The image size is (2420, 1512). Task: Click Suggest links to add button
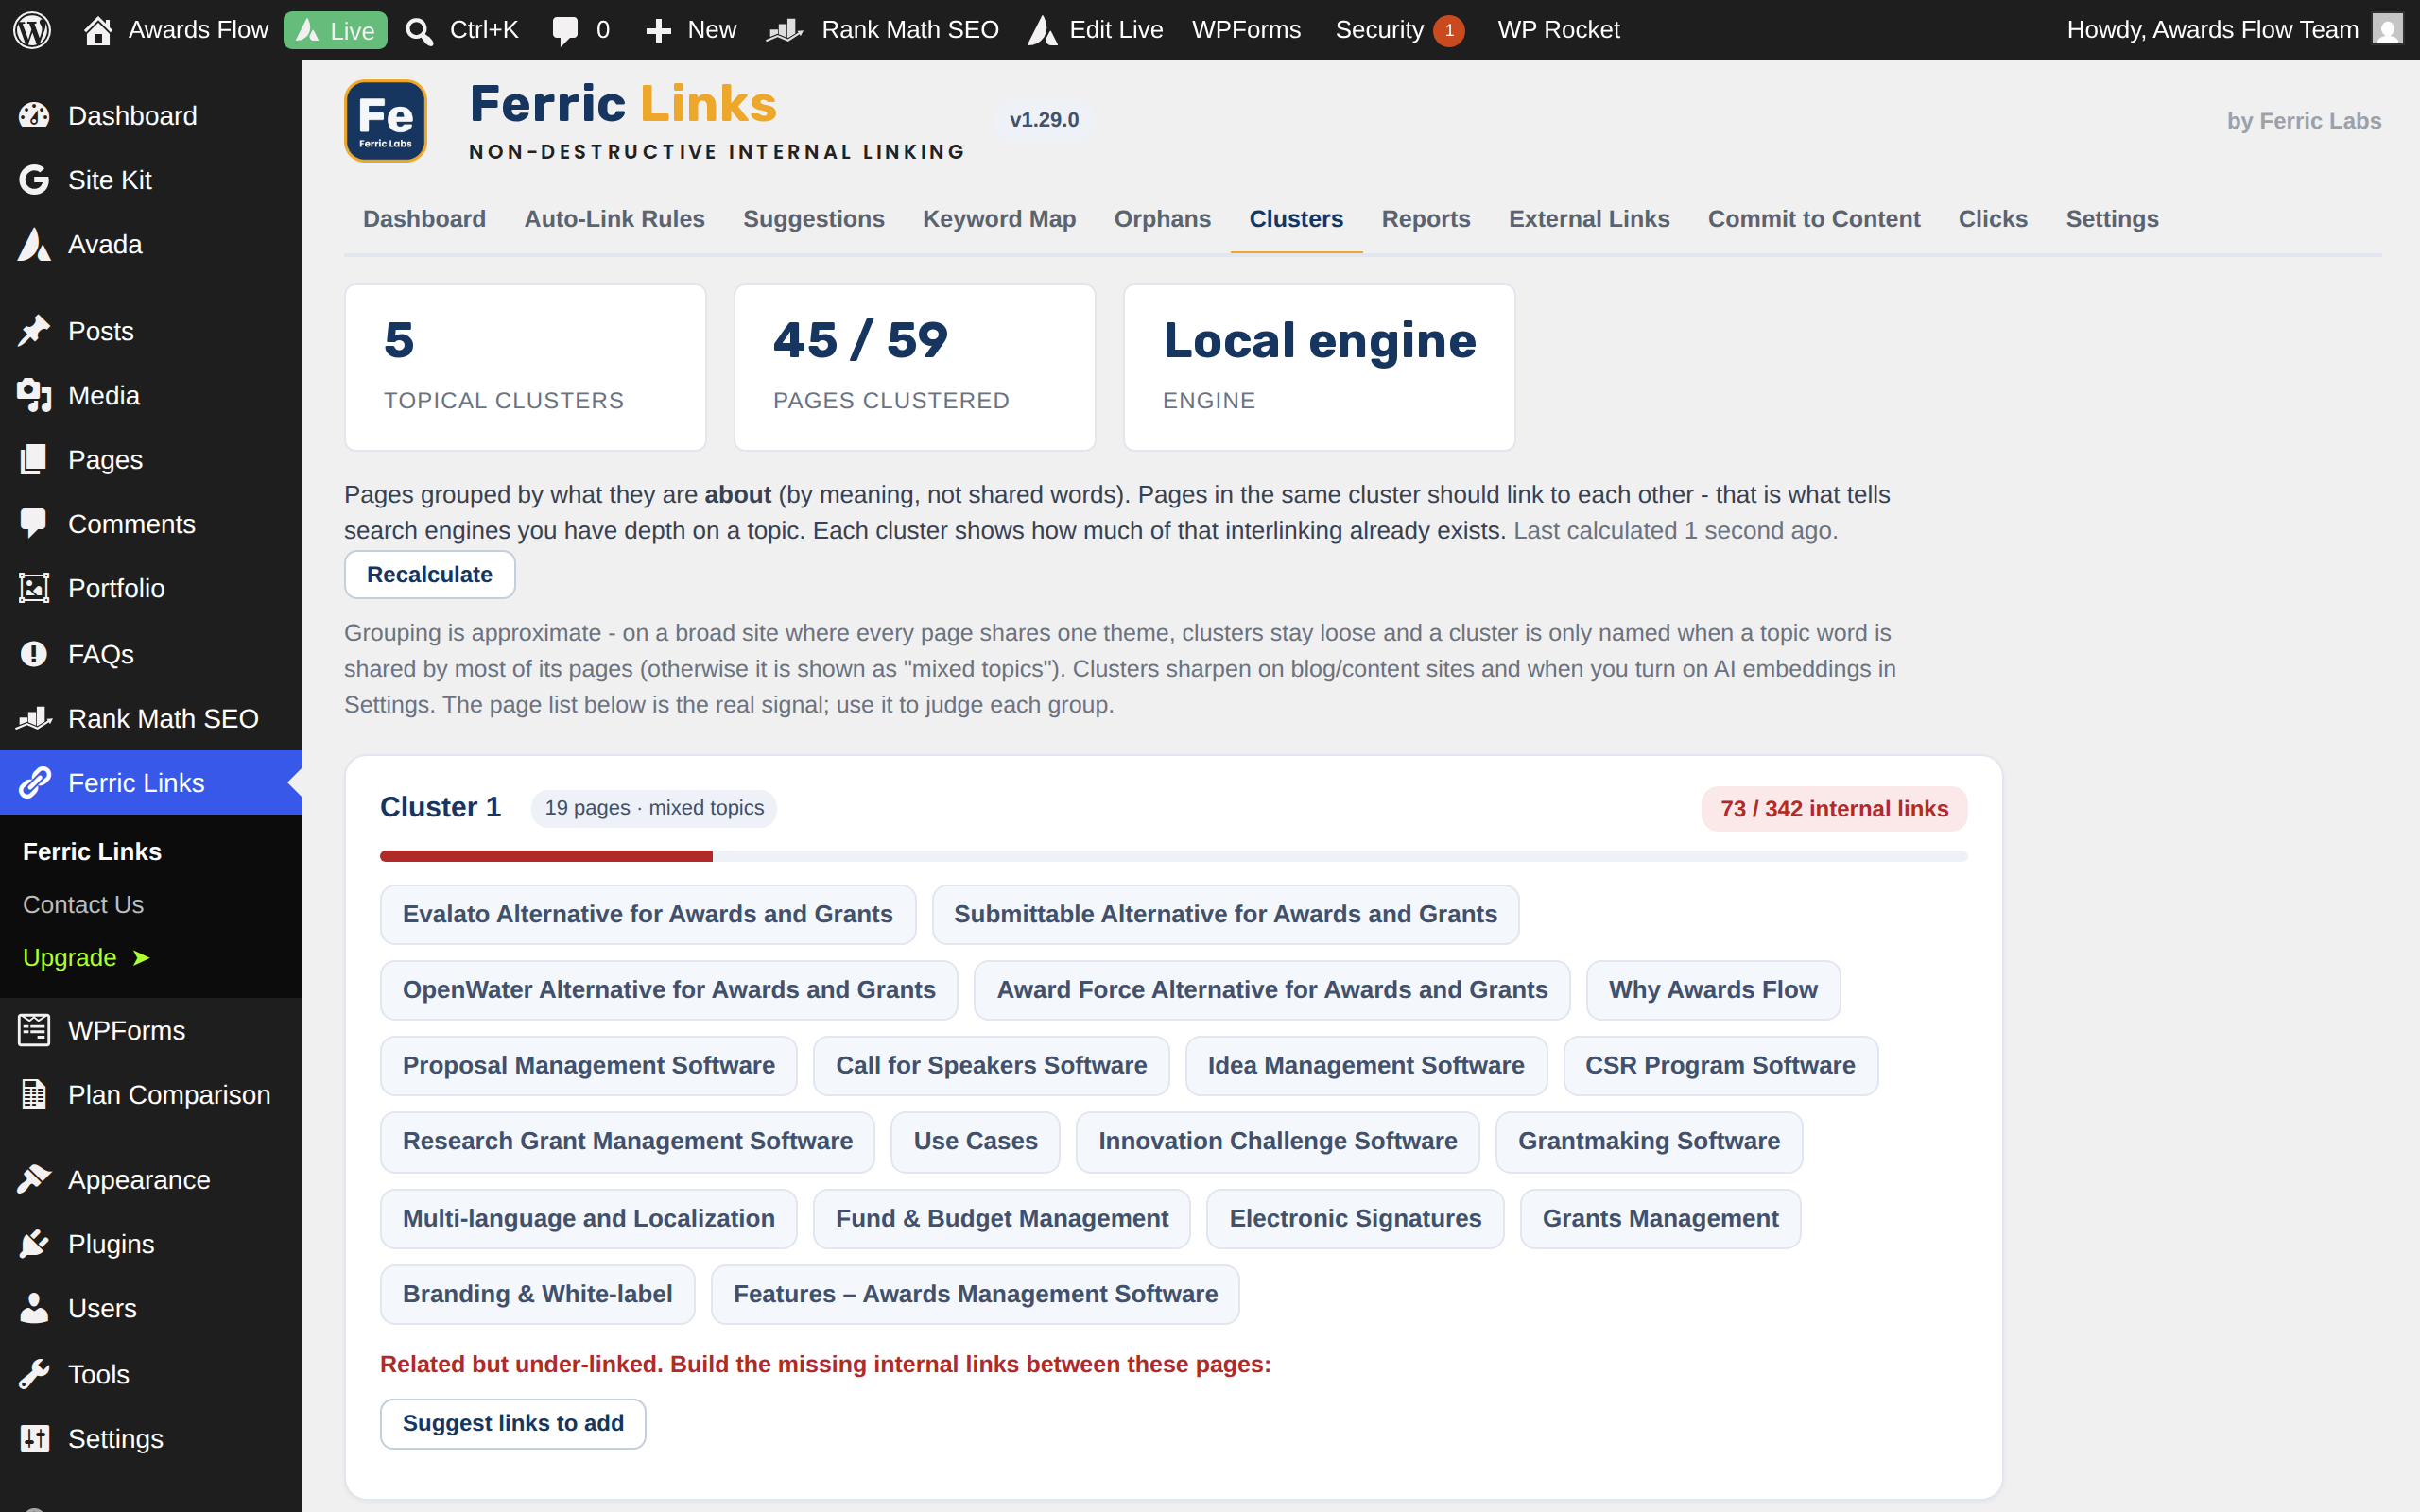(x=513, y=1423)
